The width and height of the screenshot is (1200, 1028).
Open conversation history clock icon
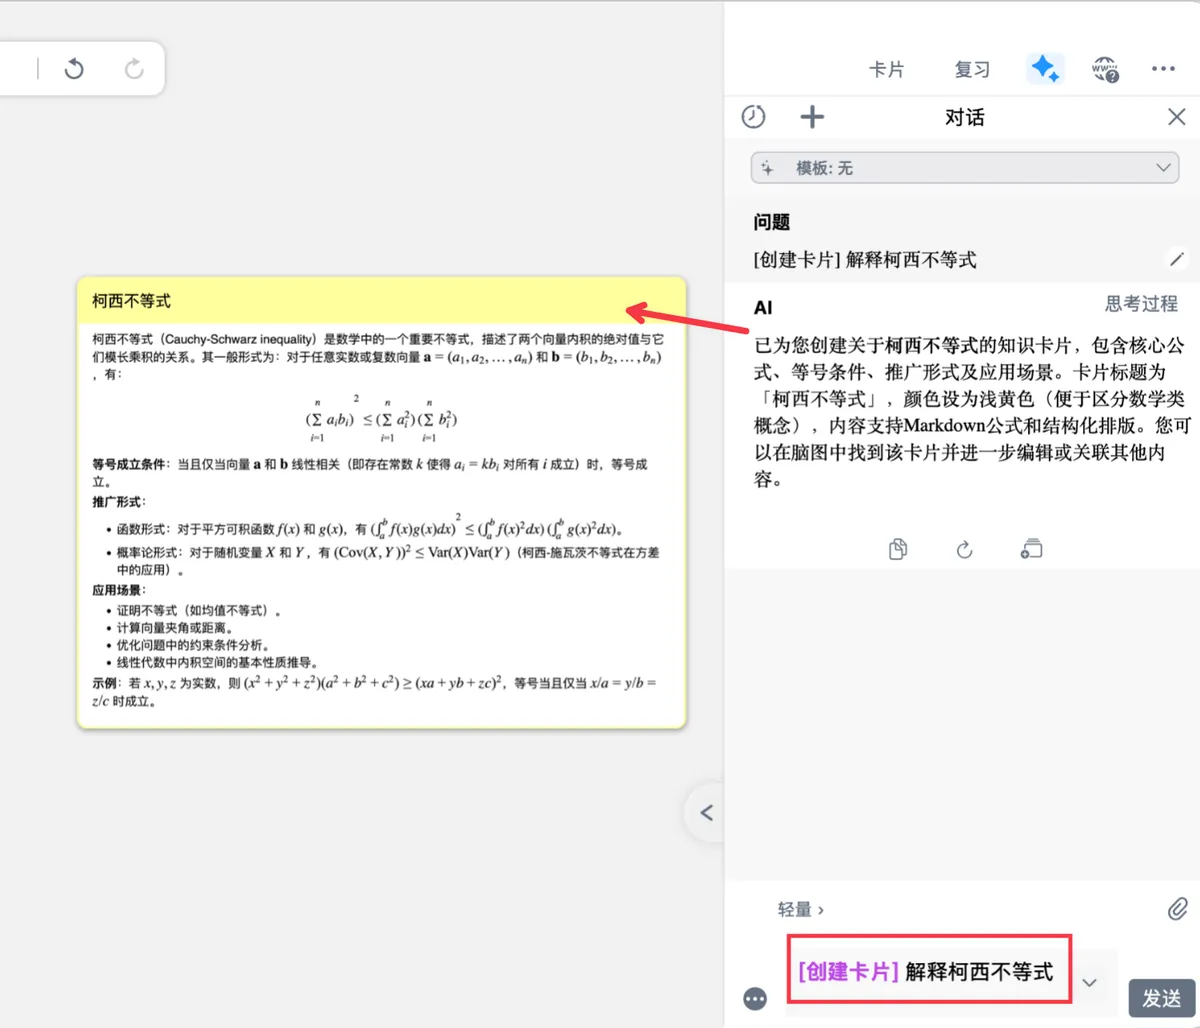pyautogui.click(x=754, y=117)
